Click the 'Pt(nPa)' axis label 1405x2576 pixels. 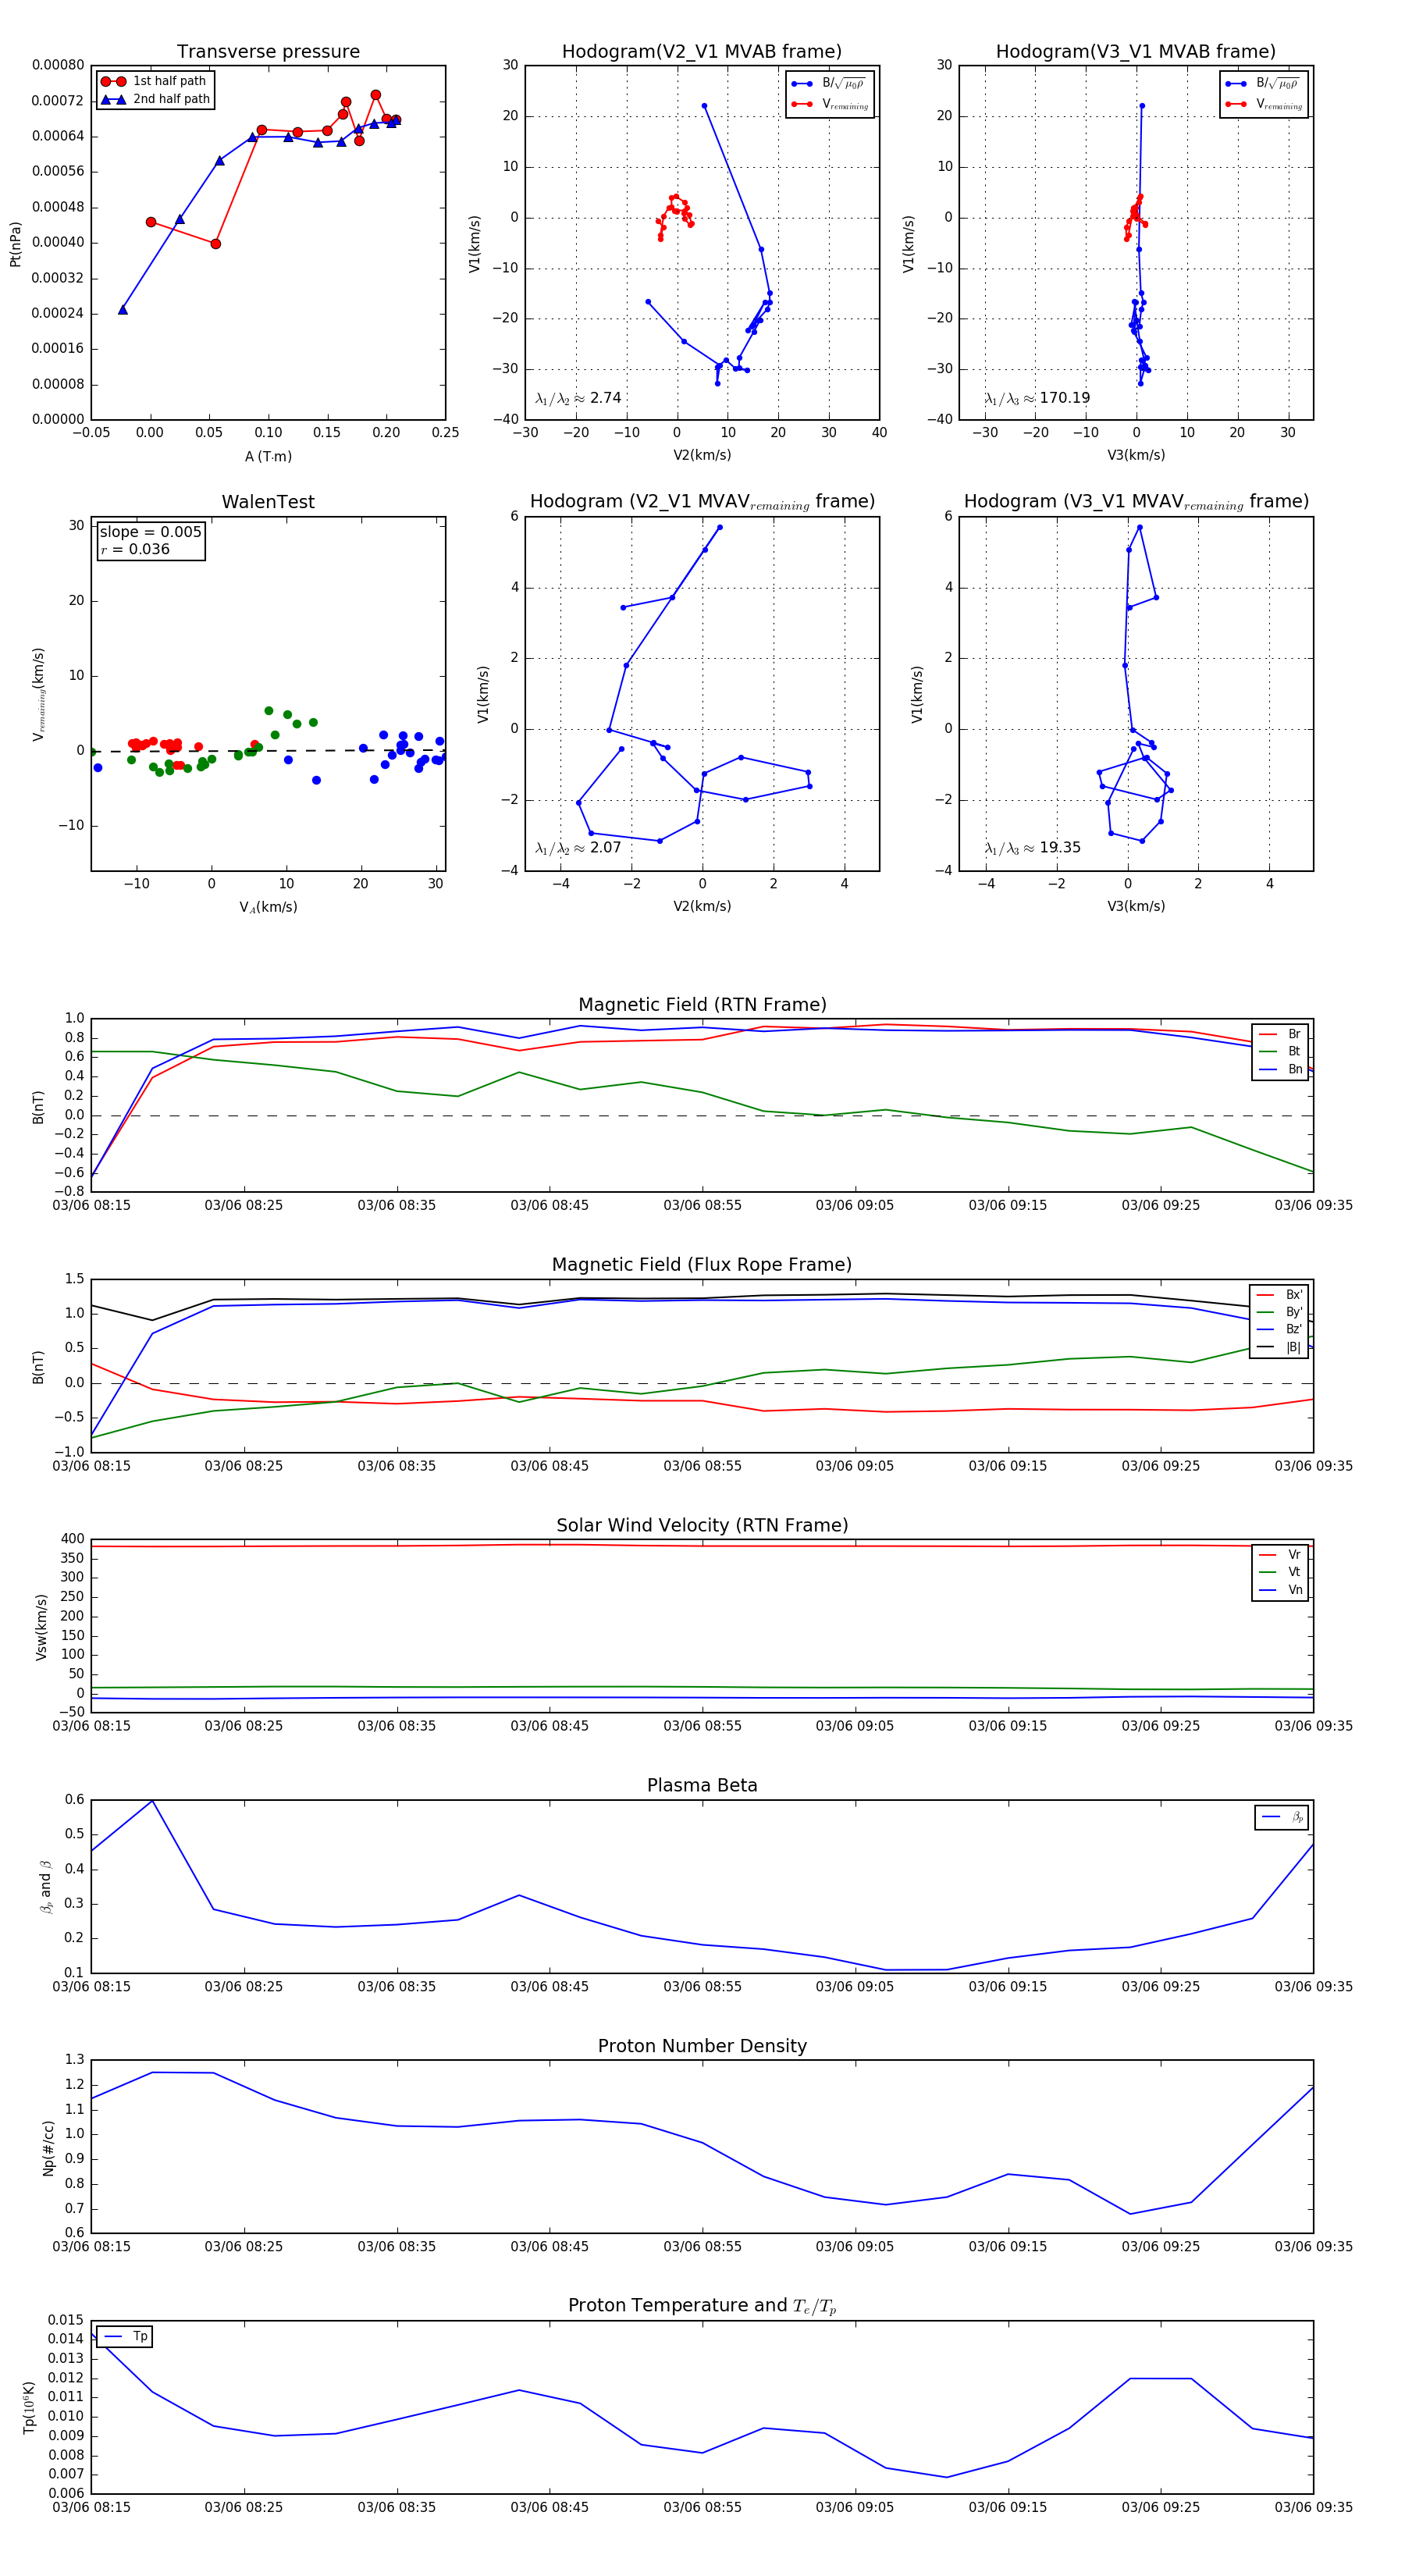(x=15, y=244)
